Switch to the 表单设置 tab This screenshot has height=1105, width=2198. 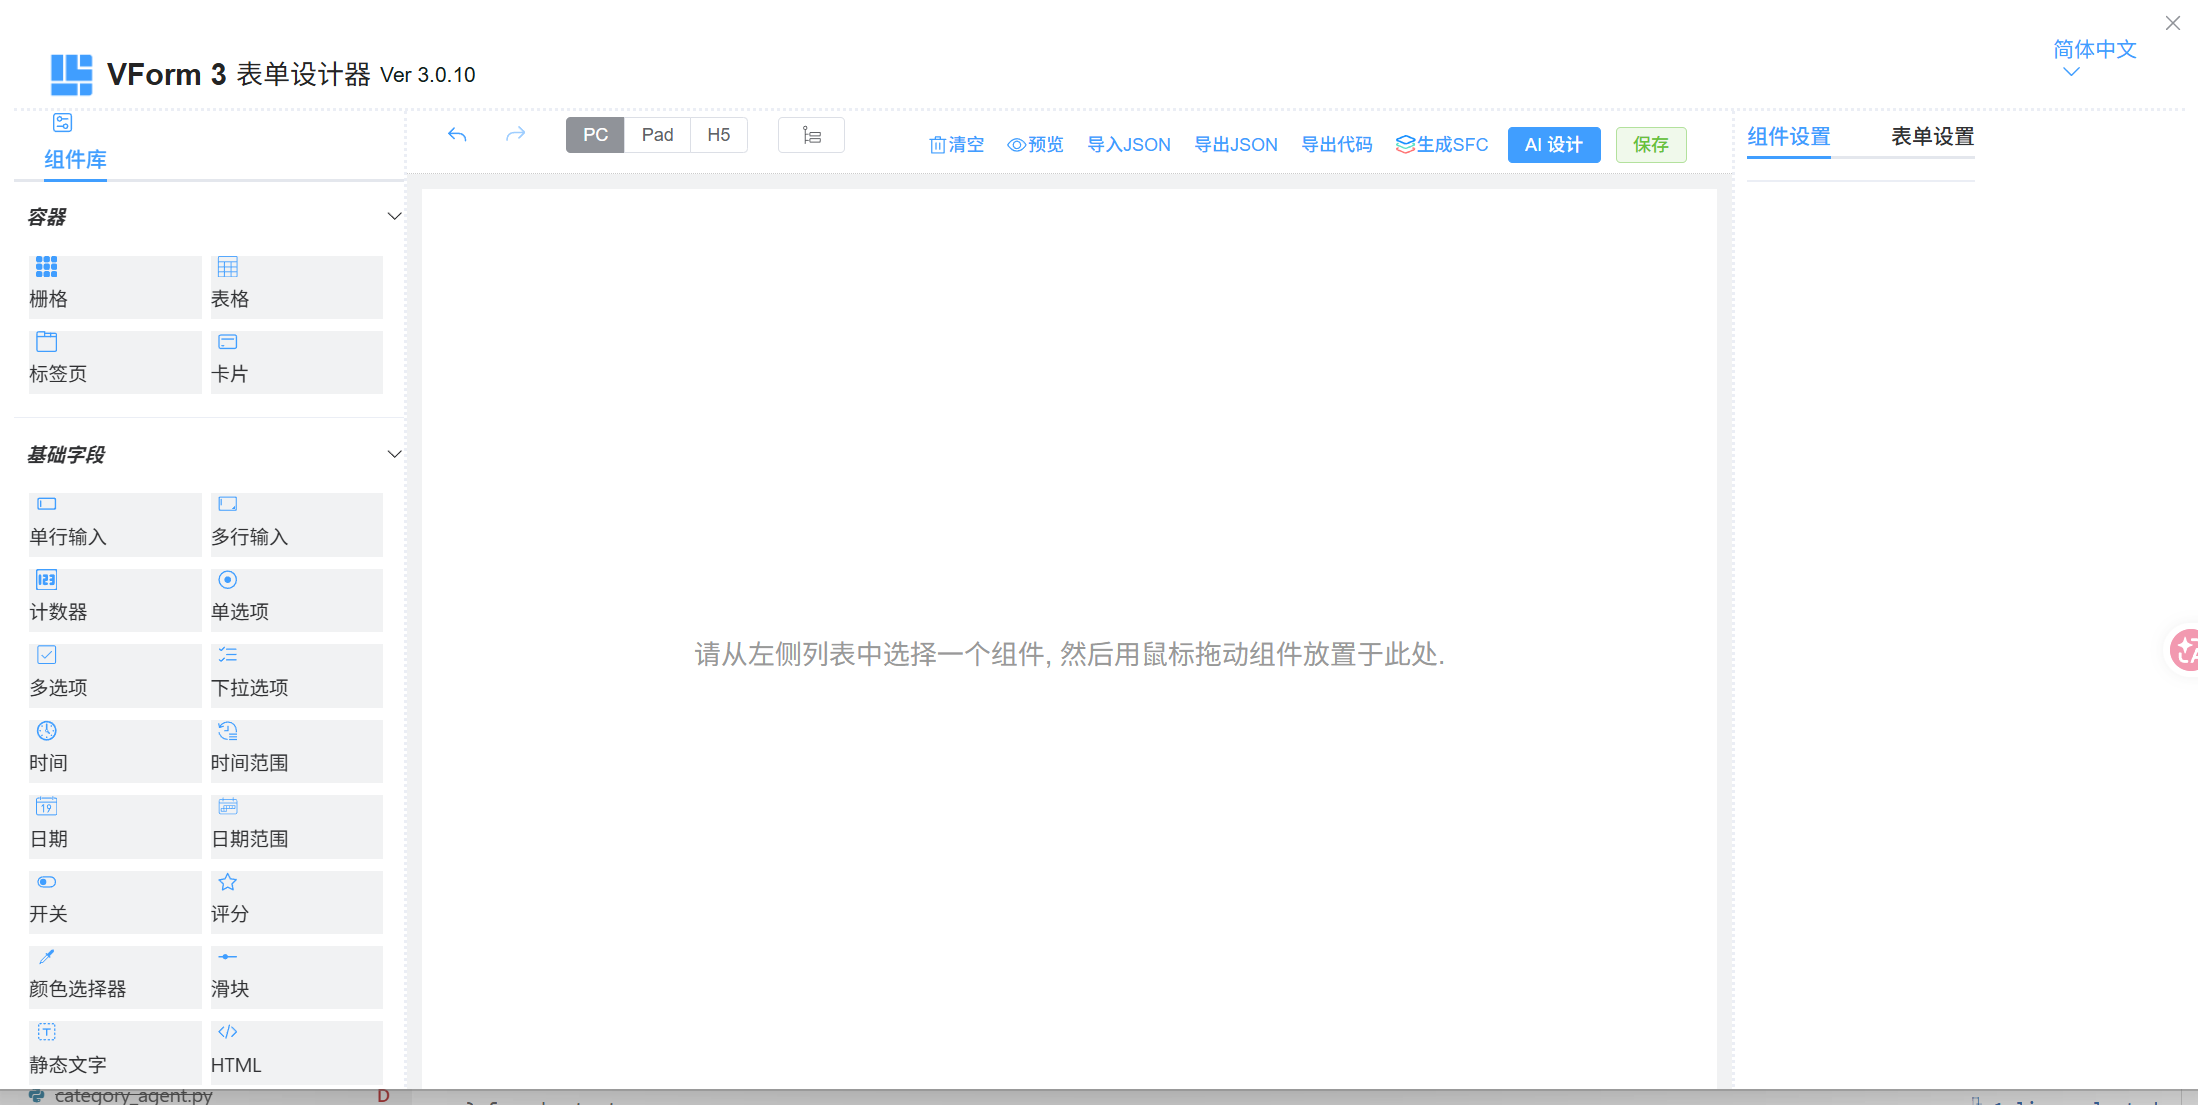click(x=1932, y=137)
